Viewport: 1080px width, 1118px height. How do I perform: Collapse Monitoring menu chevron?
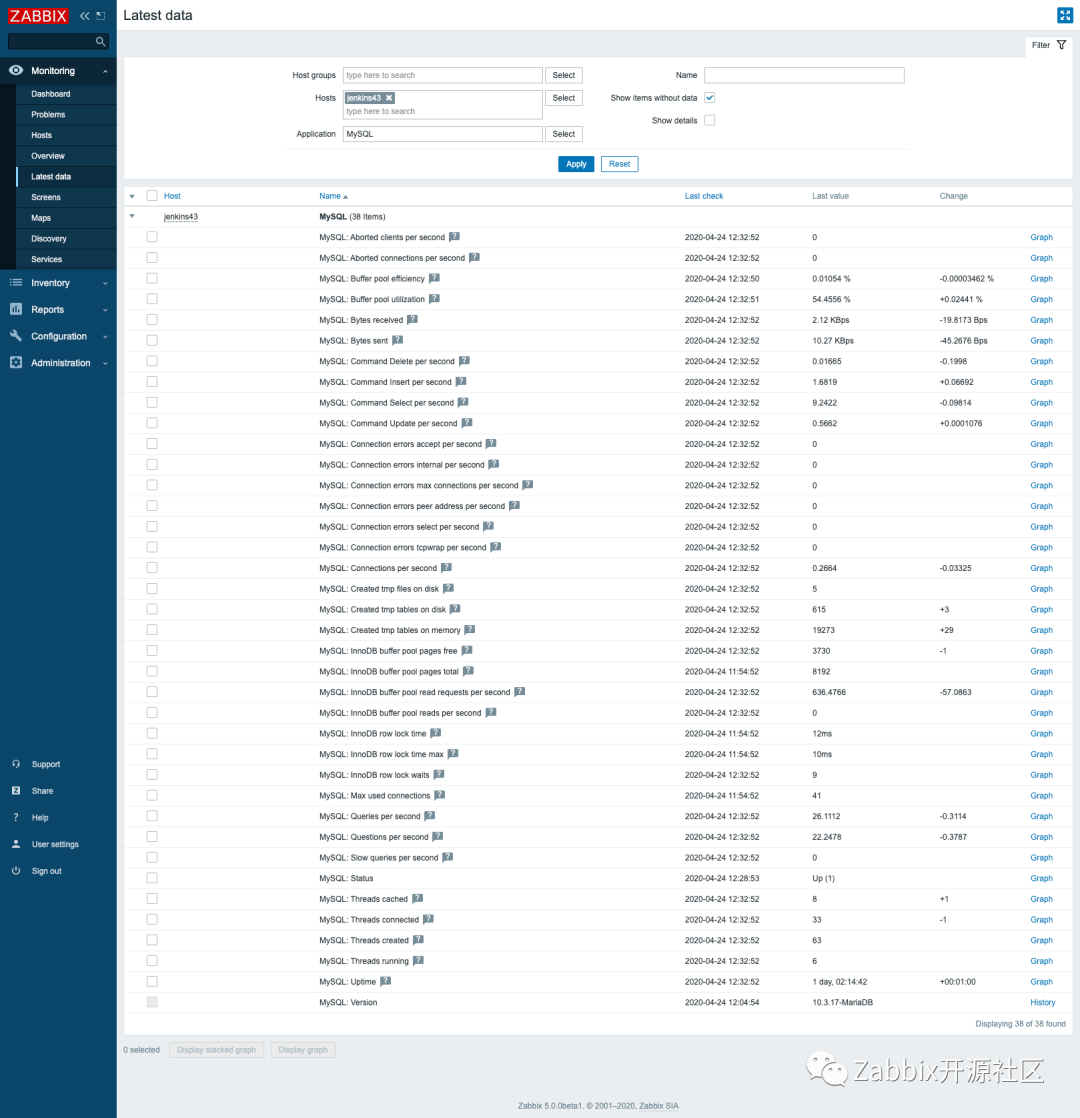[x=106, y=71]
